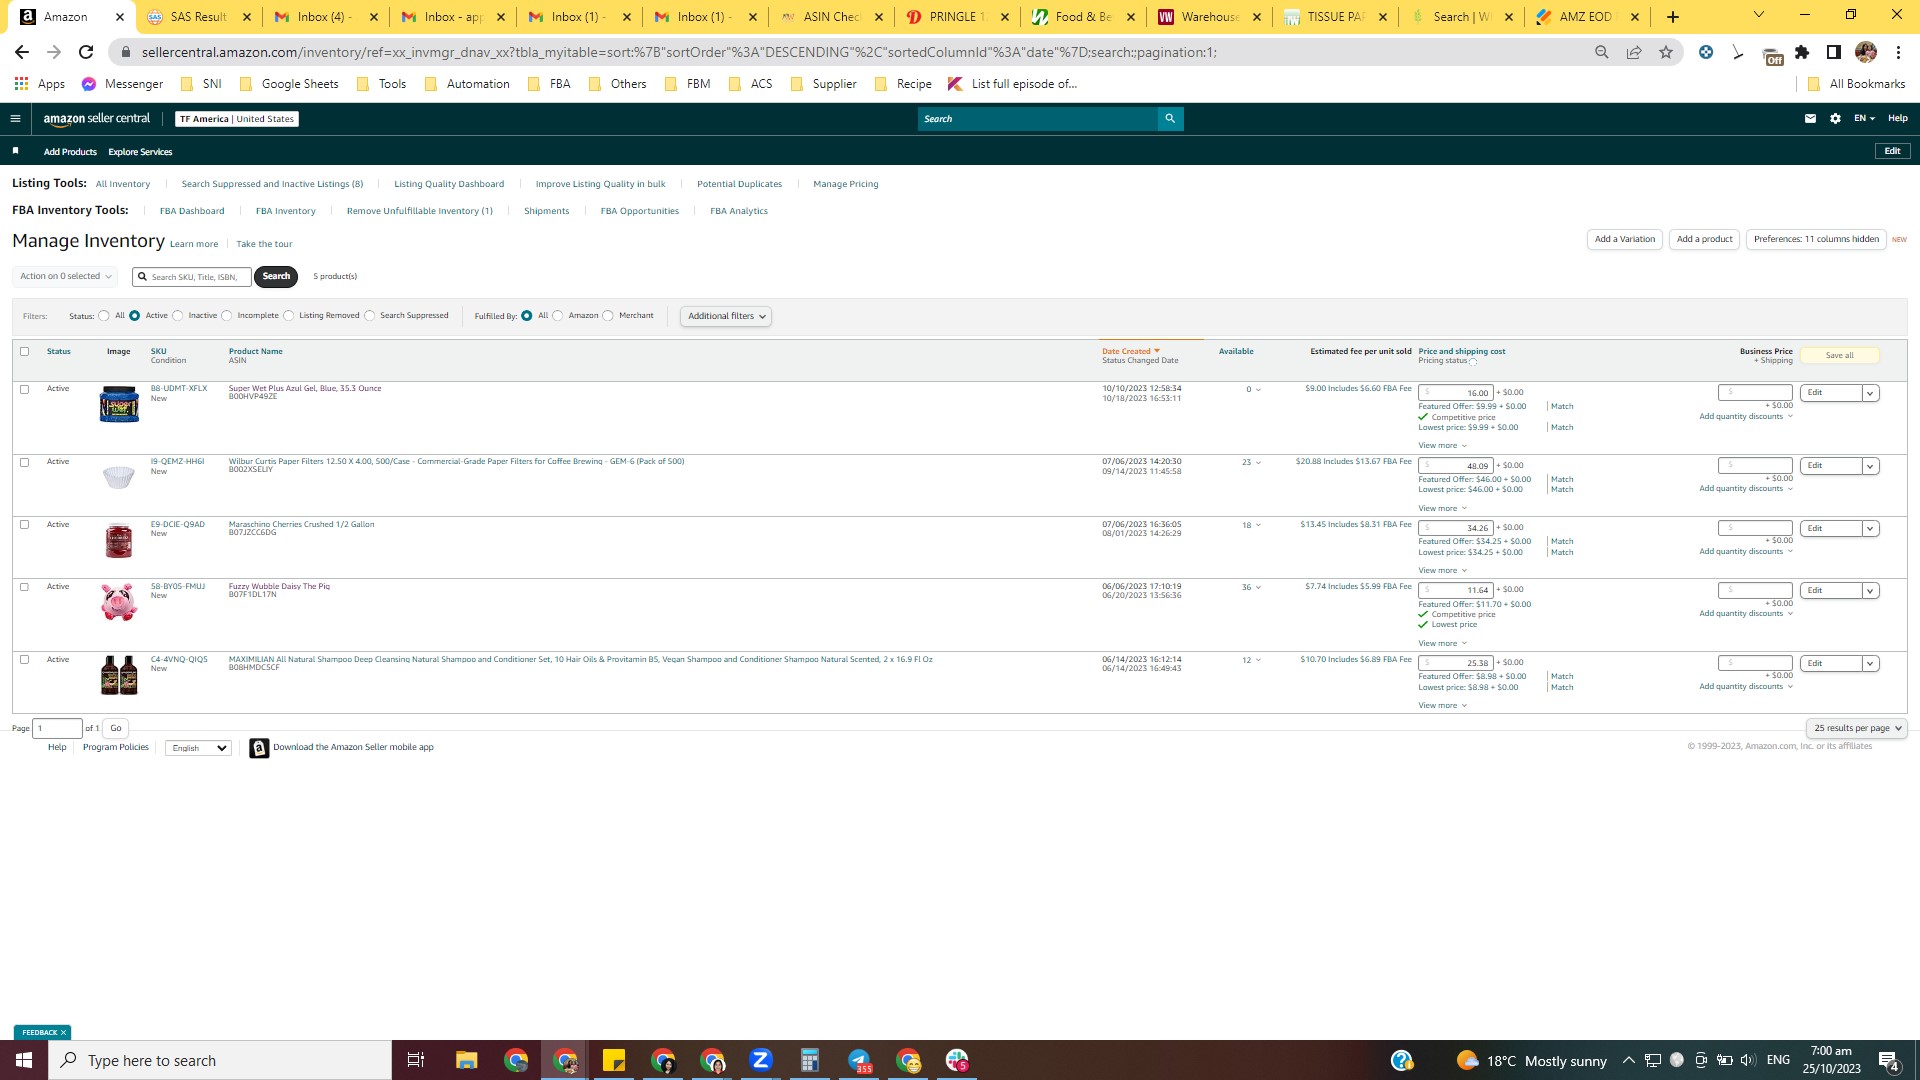Viewport: 1920px width, 1080px height.
Task: Click the Amazon Seller mobile app icon
Action: (259, 748)
